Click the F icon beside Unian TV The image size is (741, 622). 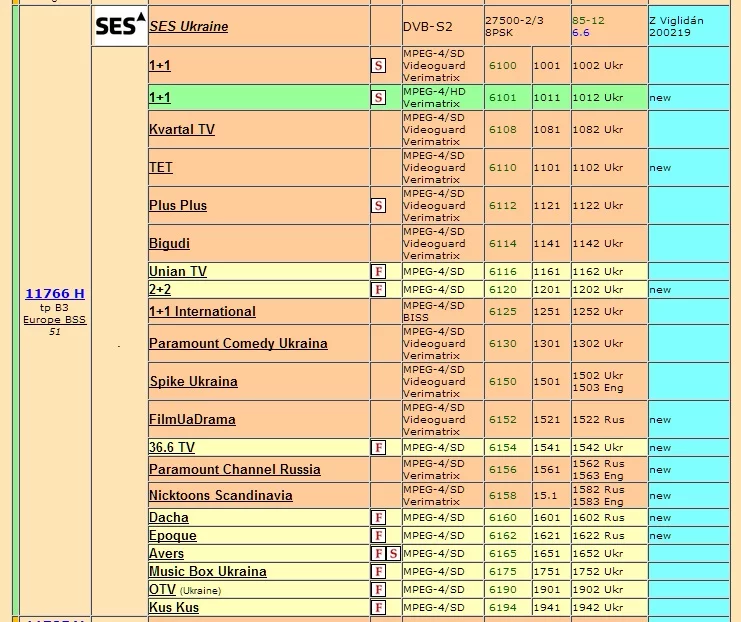[378, 272]
